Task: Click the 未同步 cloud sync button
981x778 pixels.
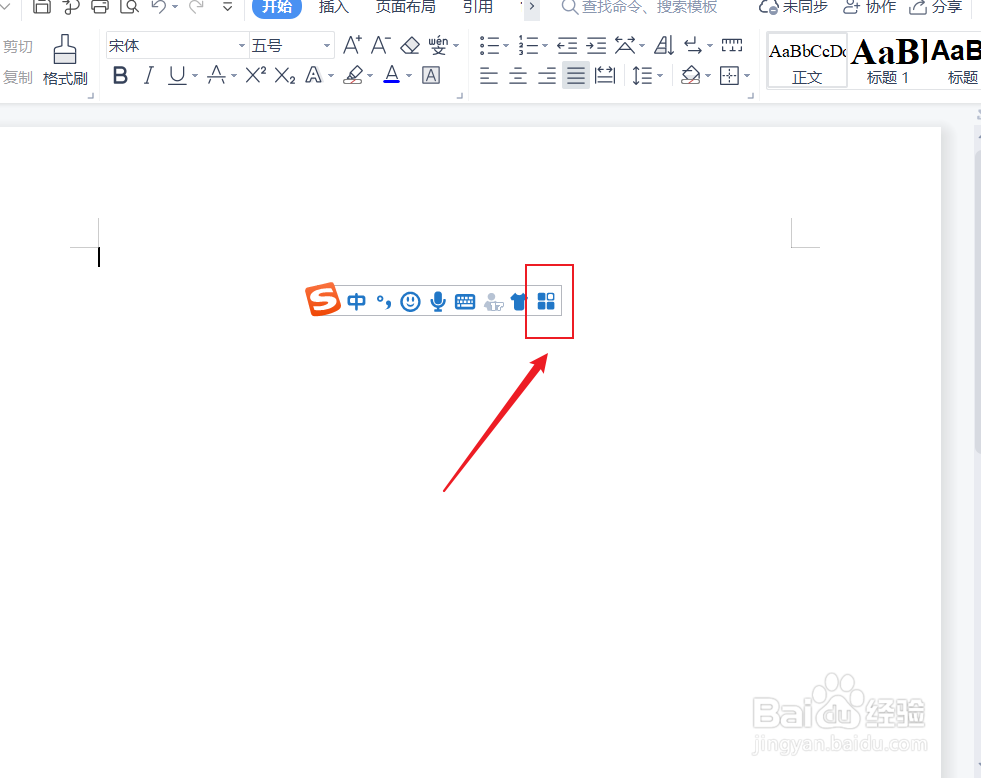Action: point(793,7)
